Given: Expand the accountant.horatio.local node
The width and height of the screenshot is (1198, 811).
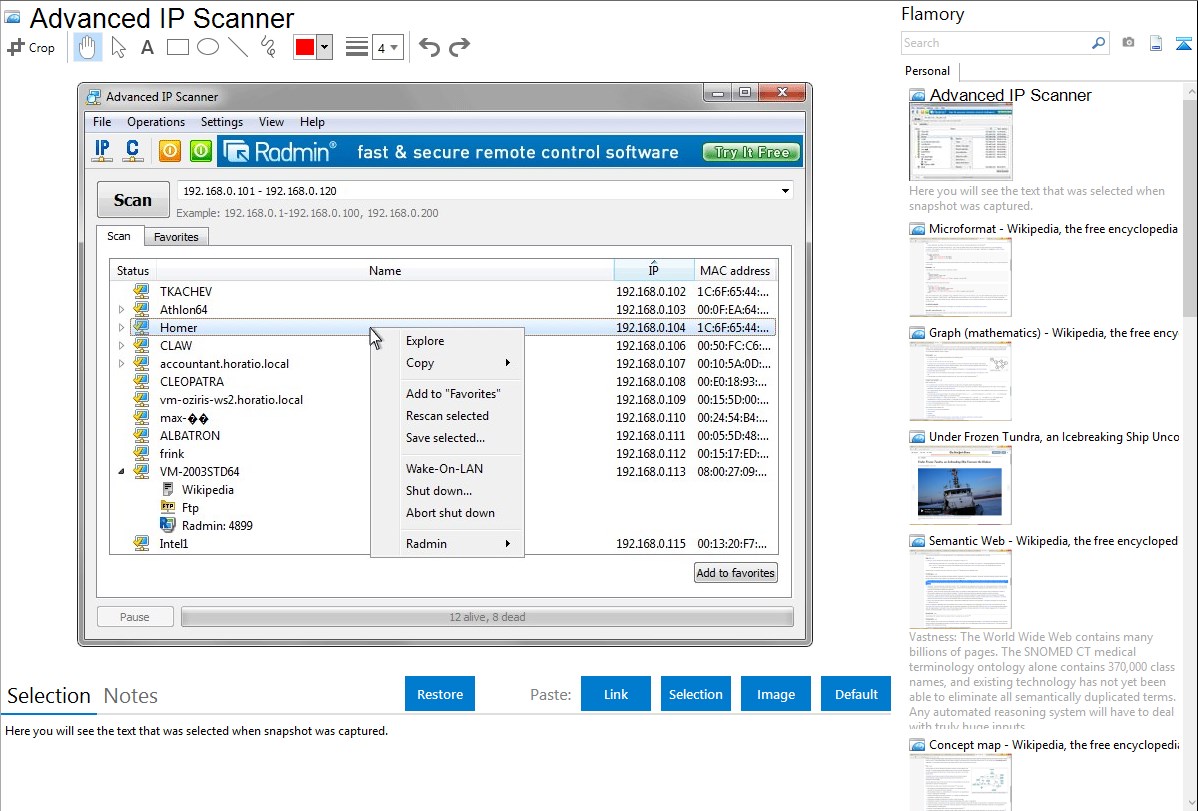Looking at the screenshot, I should pyautogui.click(x=121, y=364).
